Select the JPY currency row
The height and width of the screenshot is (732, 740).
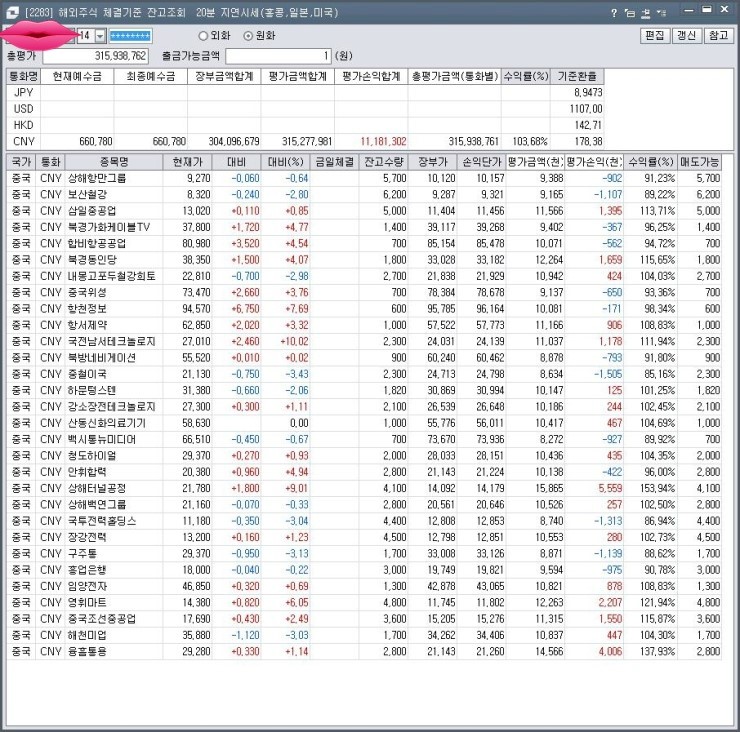coord(305,93)
